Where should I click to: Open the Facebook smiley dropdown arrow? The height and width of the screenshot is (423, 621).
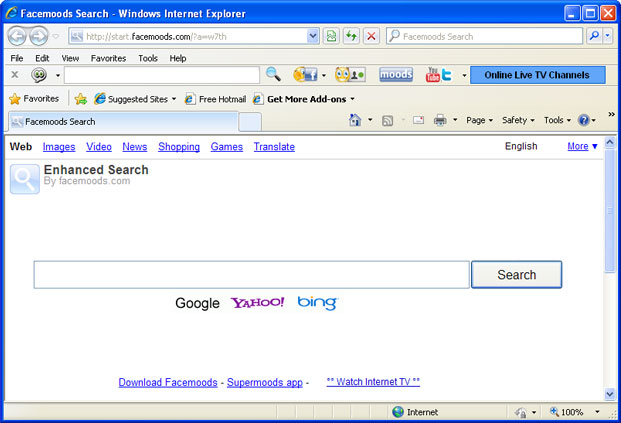(324, 75)
